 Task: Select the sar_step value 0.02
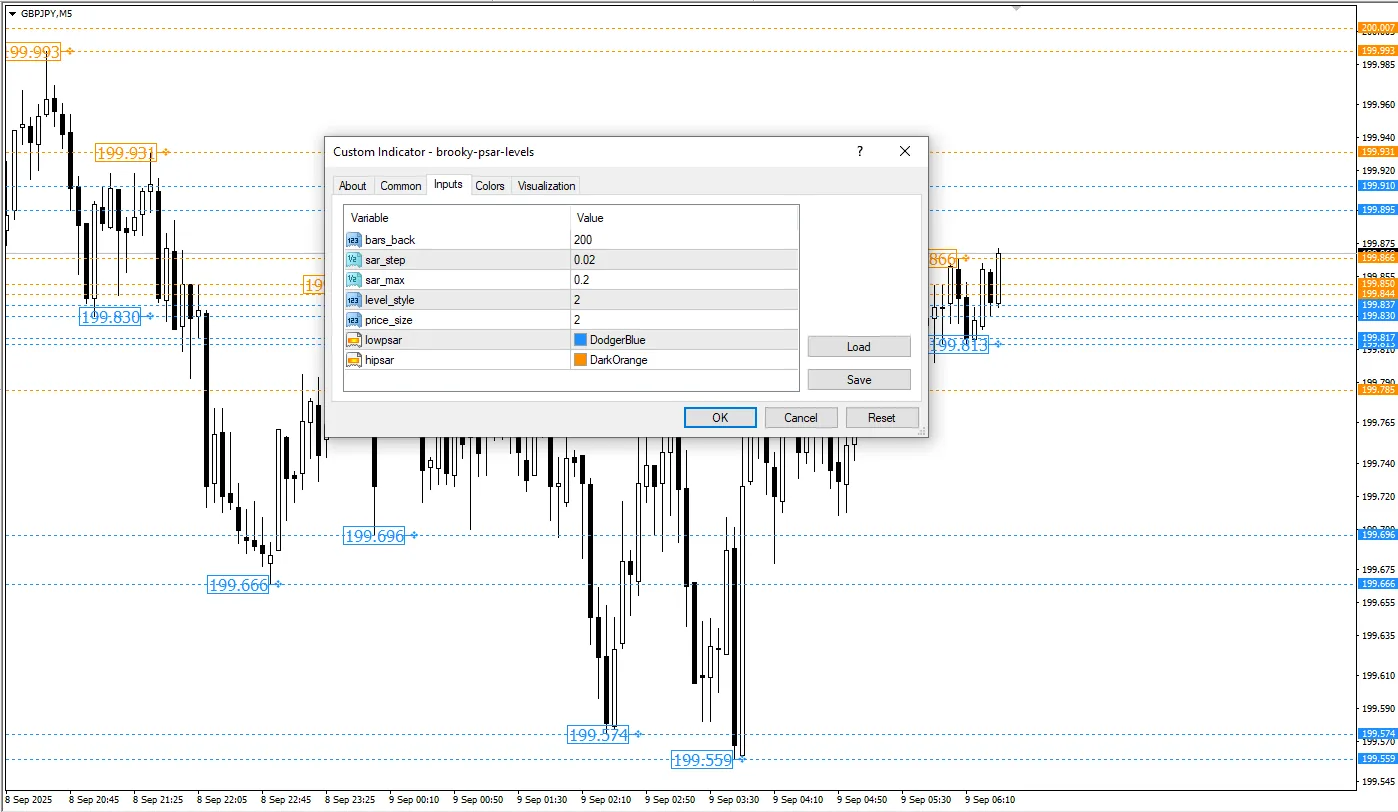coord(684,260)
